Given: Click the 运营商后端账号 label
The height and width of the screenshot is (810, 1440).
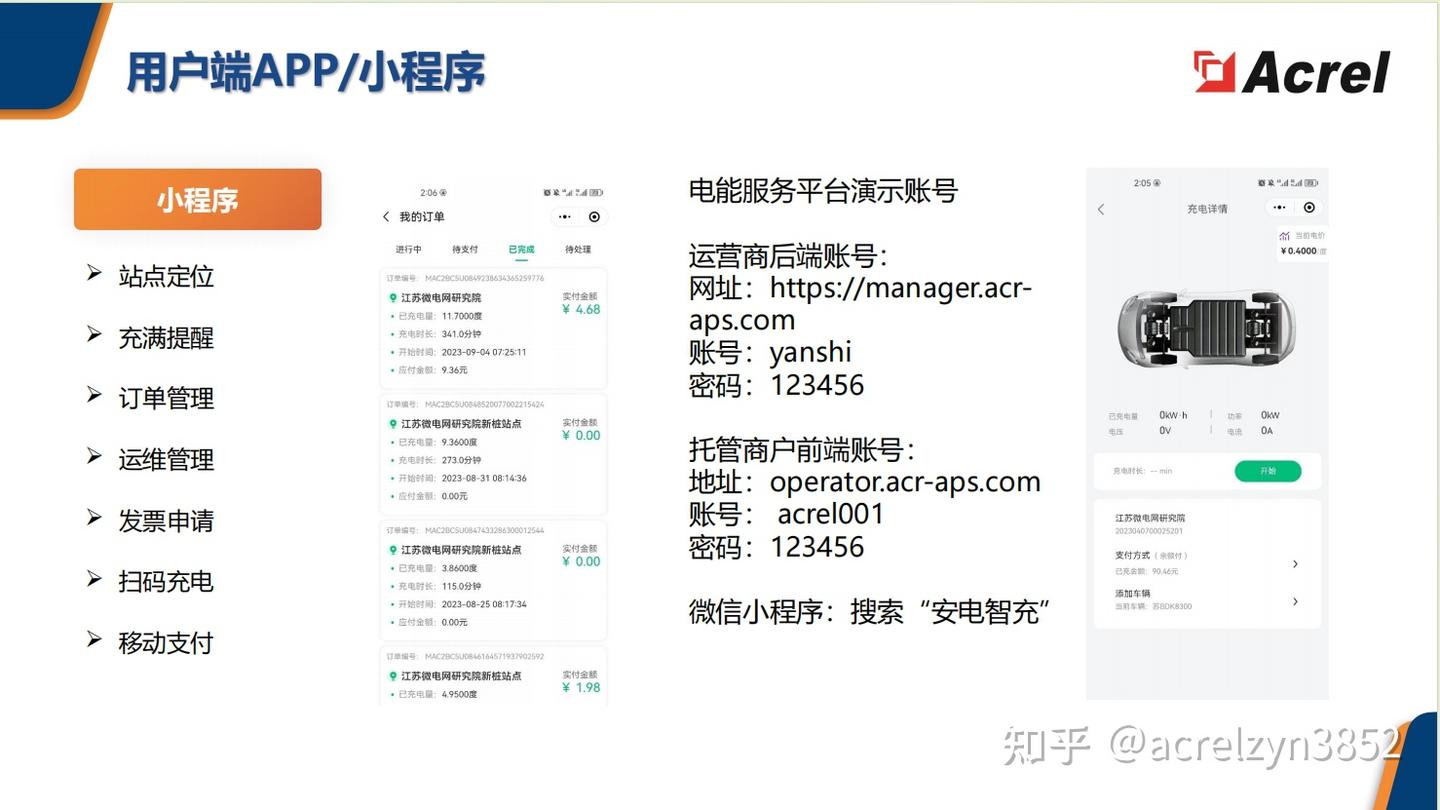Looking at the screenshot, I should point(788,255).
